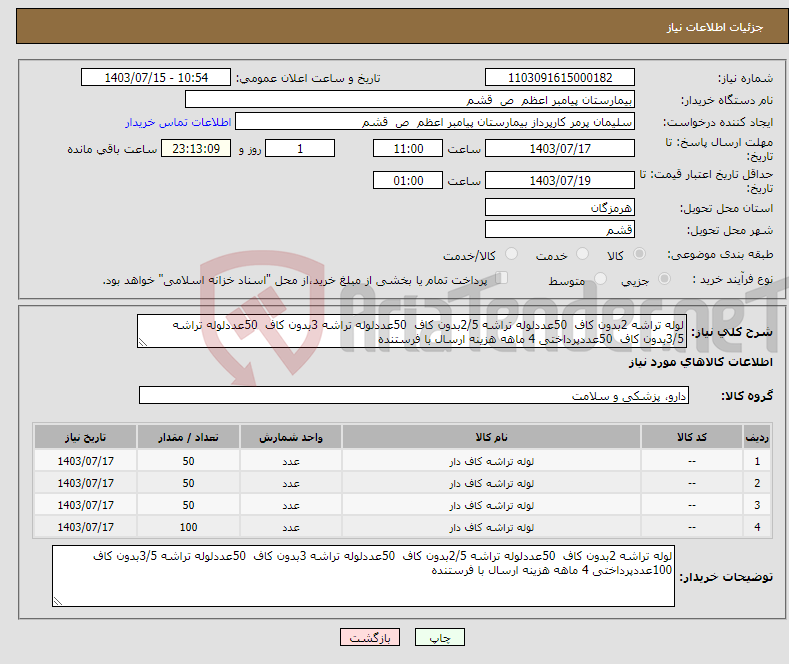Click the deadline hour 11:00 field
Viewport: 789px width, 664px height.
coord(408,148)
